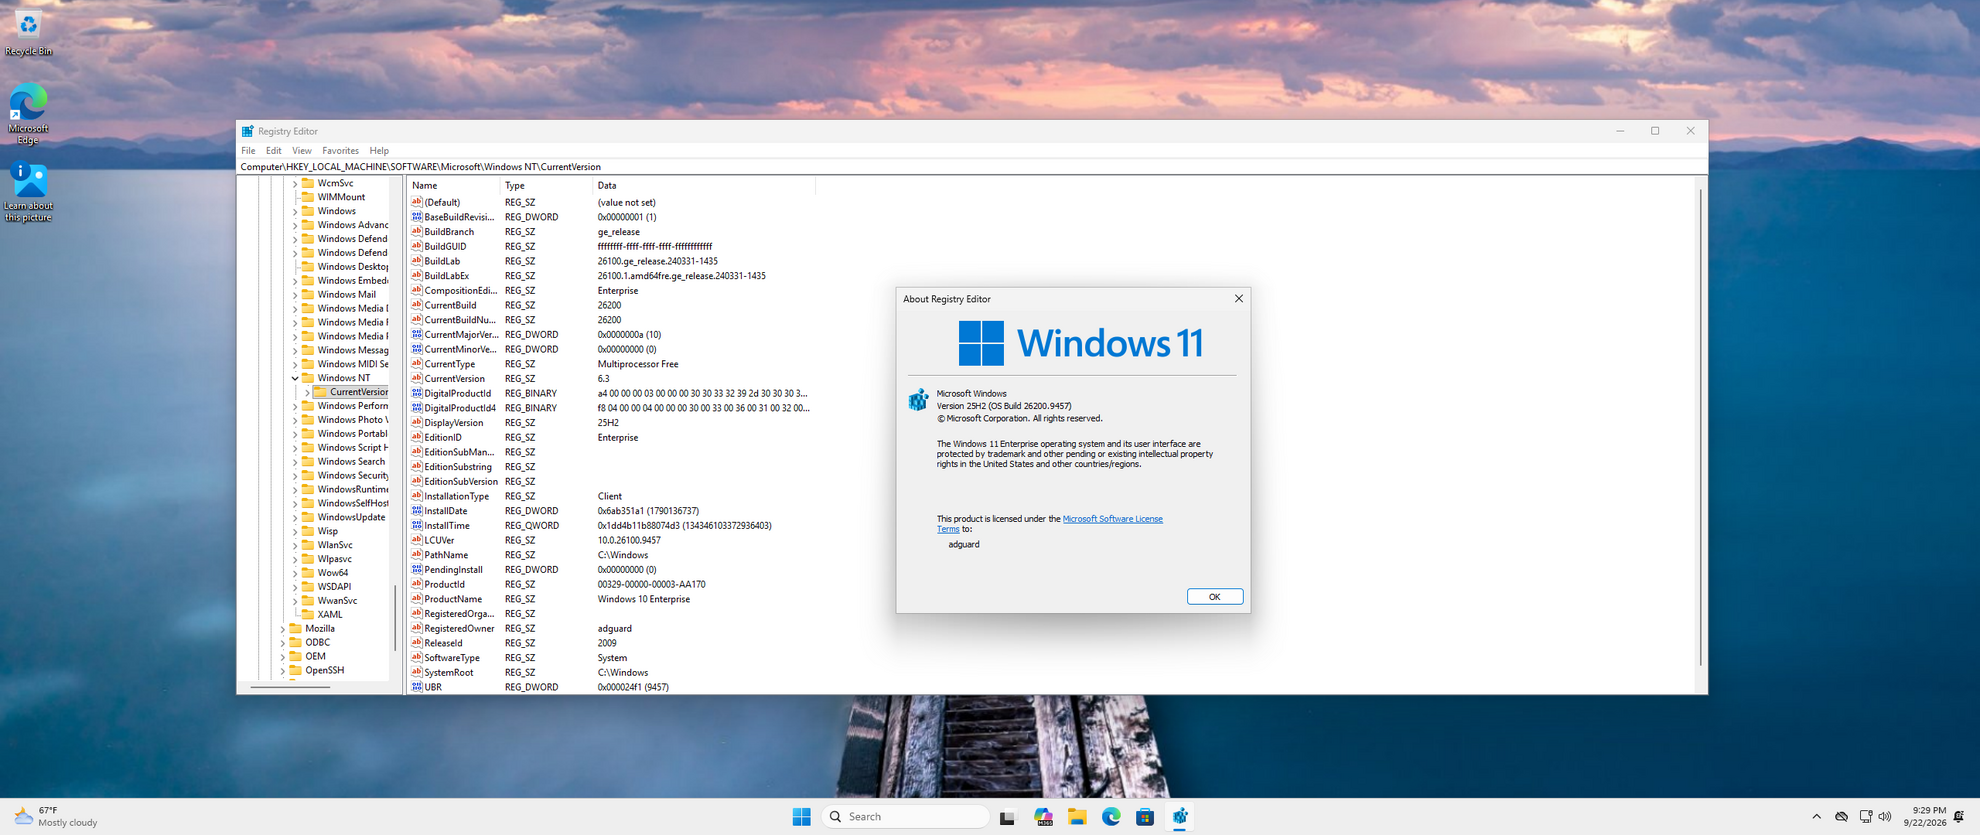The image size is (1980, 835).
Task: Show hidden icons in the system tray
Action: click(x=1816, y=817)
